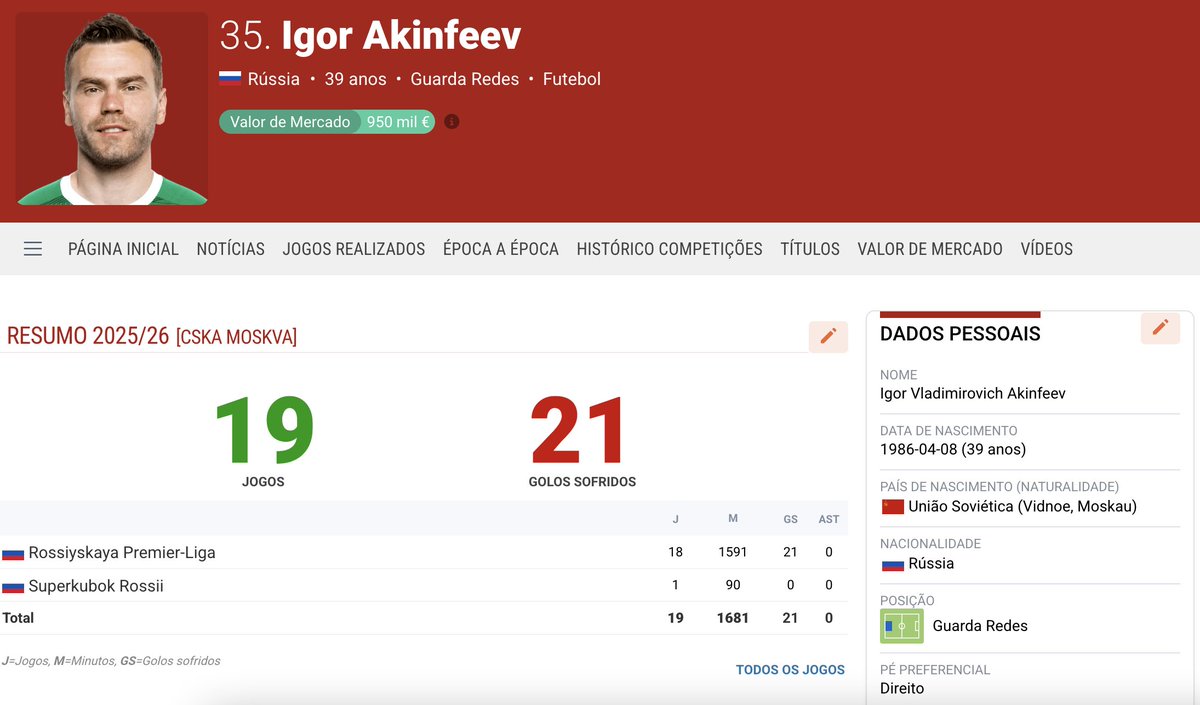1200x705 pixels.
Task: Select the Histórico Competições tab
Action: tap(670, 249)
